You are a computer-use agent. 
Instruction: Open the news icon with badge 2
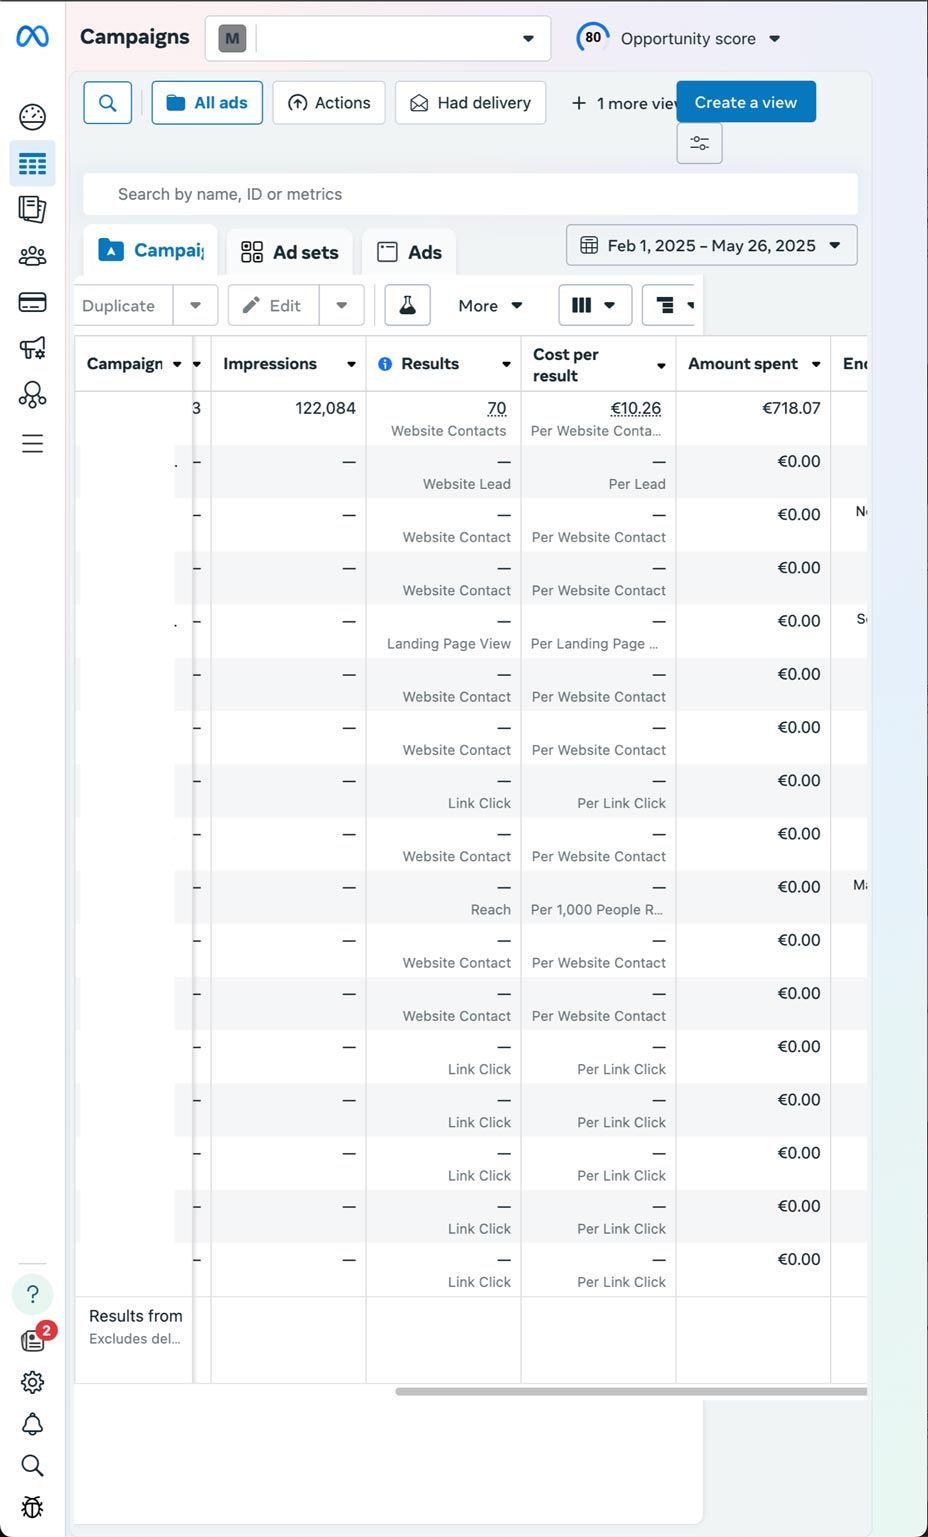34,1339
